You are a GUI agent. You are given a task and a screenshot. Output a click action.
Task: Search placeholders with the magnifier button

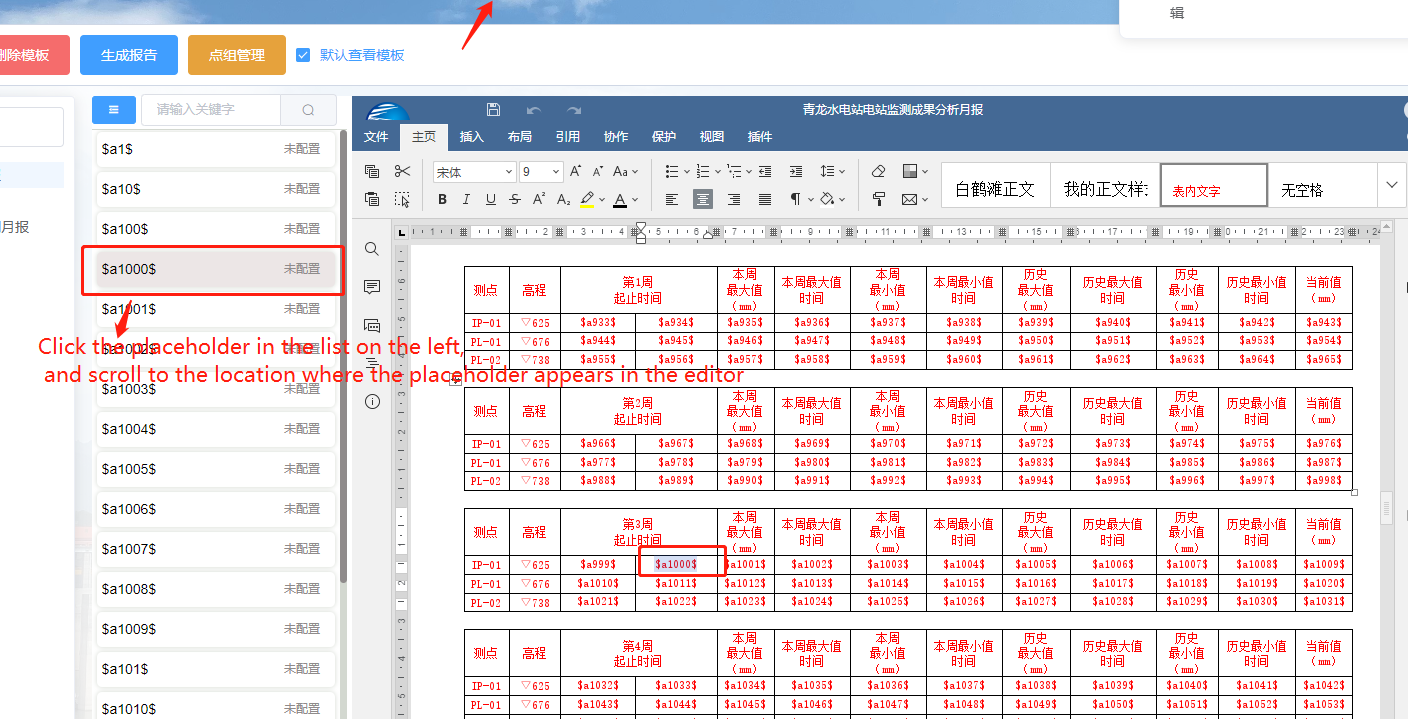pos(308,110)
